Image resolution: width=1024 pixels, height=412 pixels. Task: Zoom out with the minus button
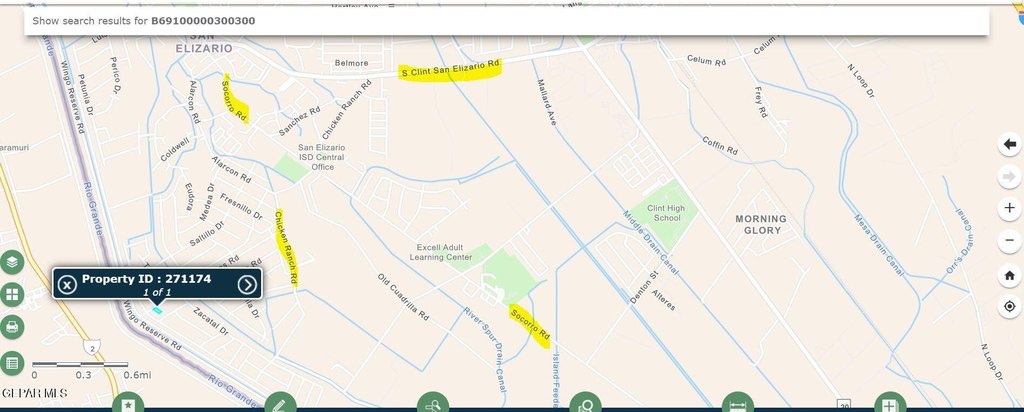tap(1010, 240)
